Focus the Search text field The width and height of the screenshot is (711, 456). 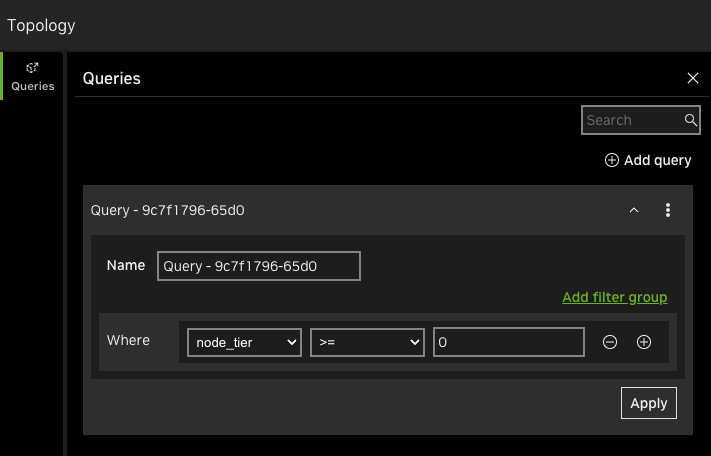pos(632,120)
